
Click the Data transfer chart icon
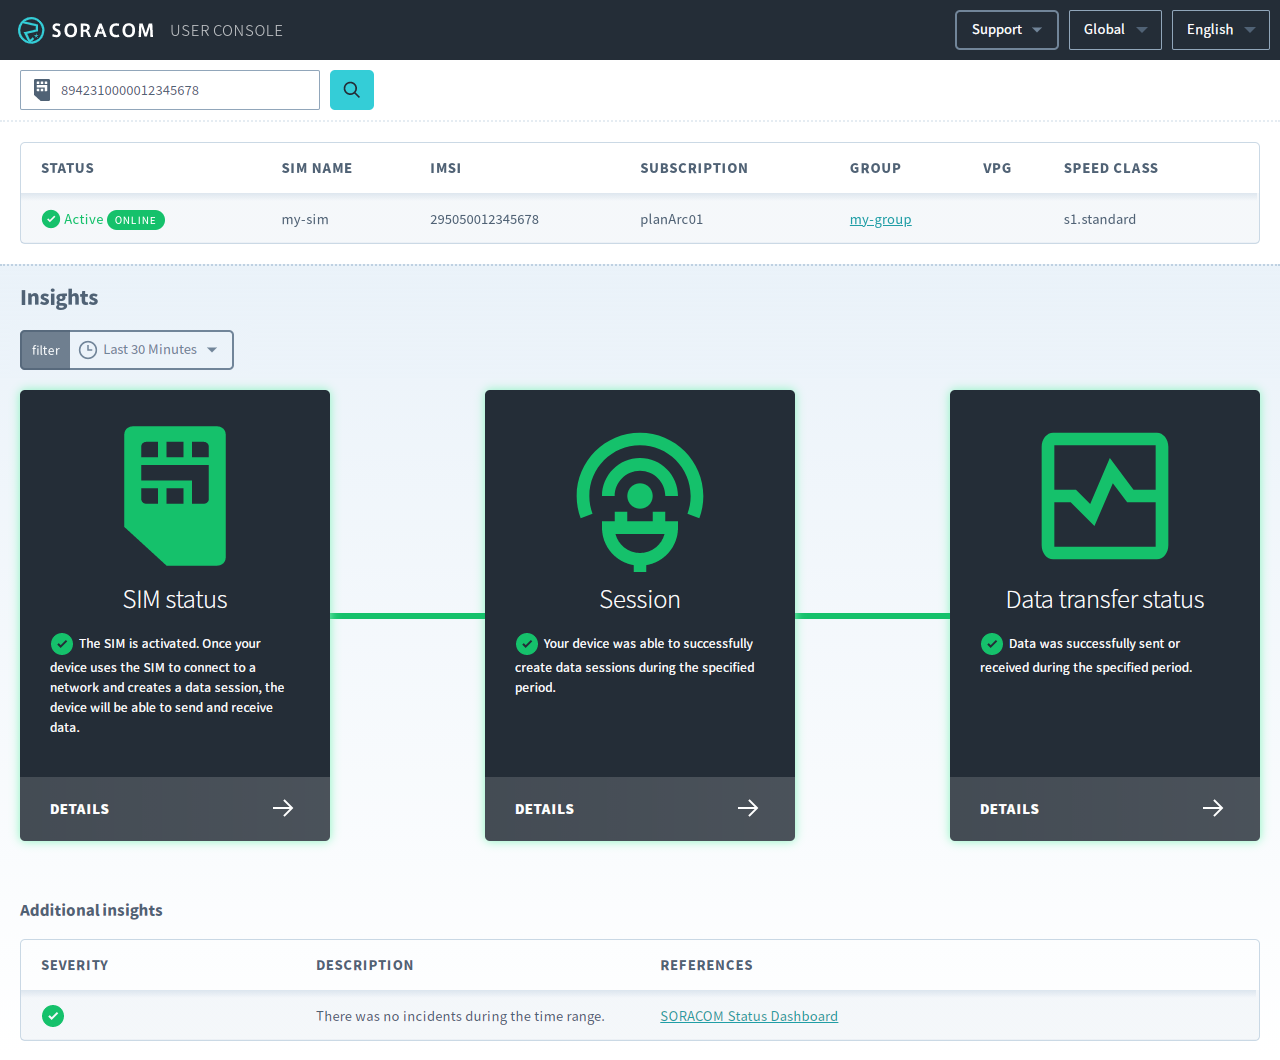coord(1105,496)
